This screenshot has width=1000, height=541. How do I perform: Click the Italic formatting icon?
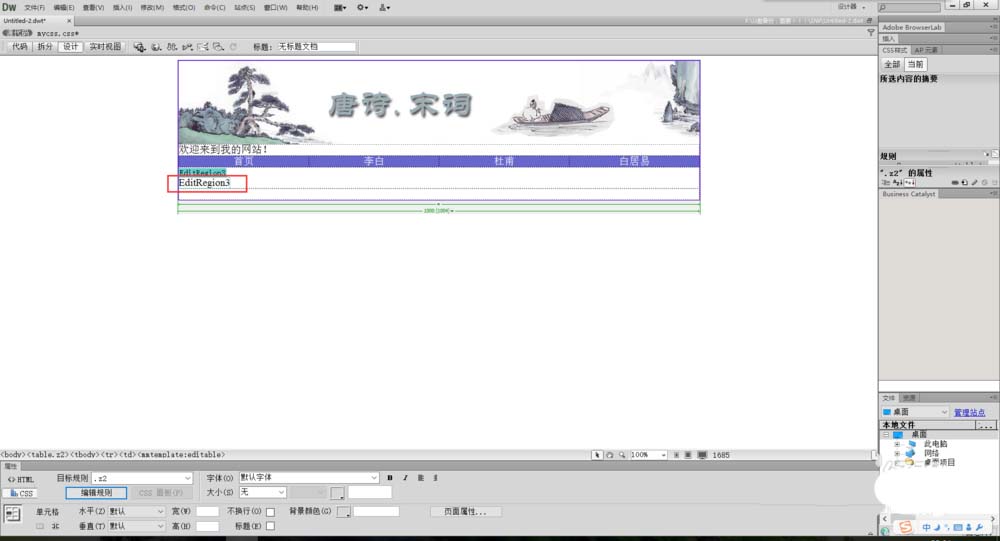coord(404,478)
